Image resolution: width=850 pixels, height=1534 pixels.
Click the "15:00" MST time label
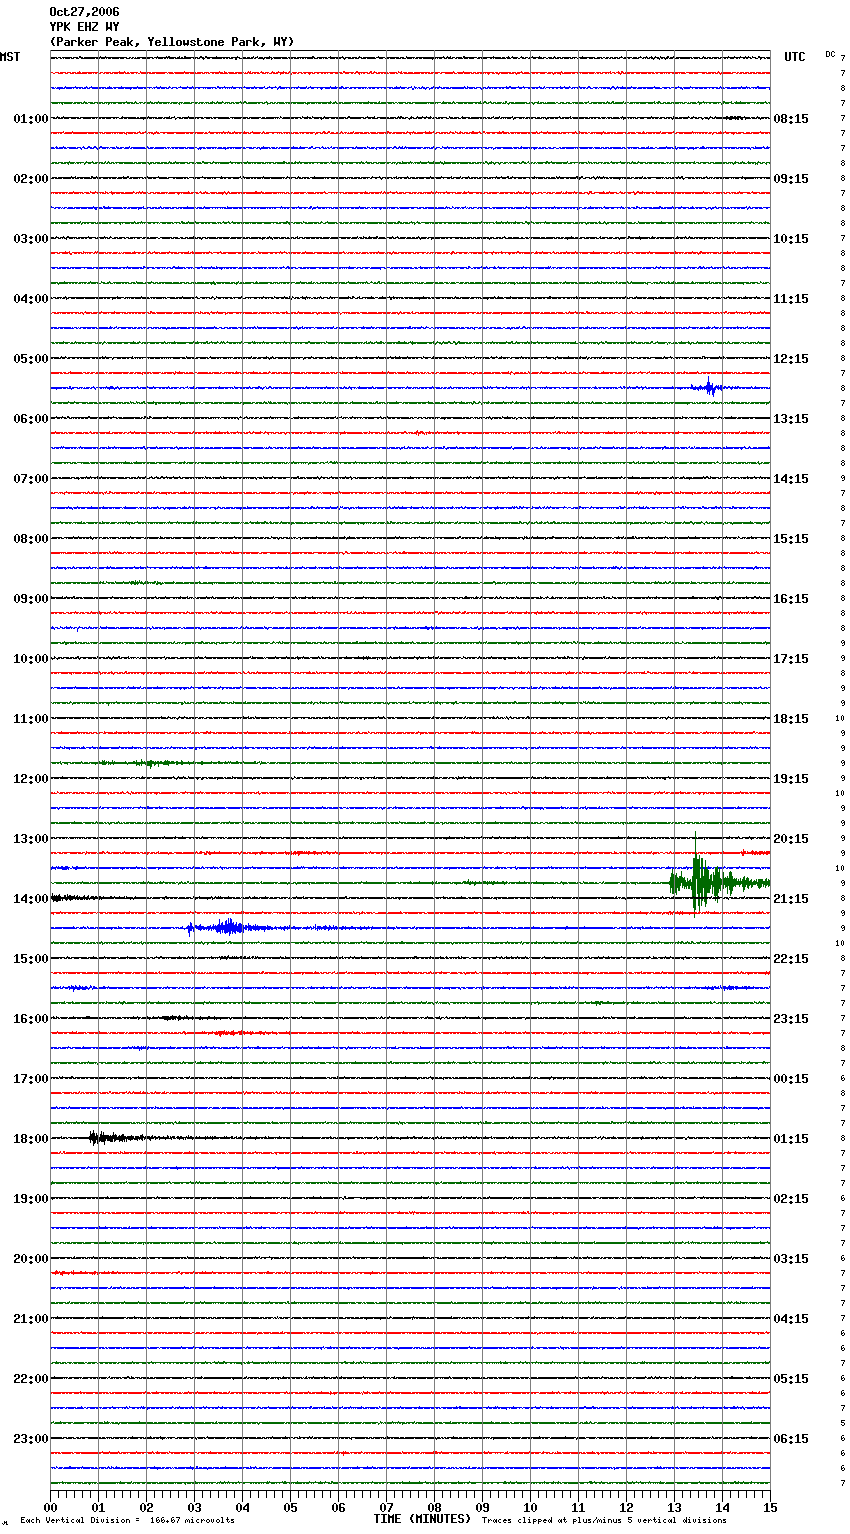(x=31, y=959)
